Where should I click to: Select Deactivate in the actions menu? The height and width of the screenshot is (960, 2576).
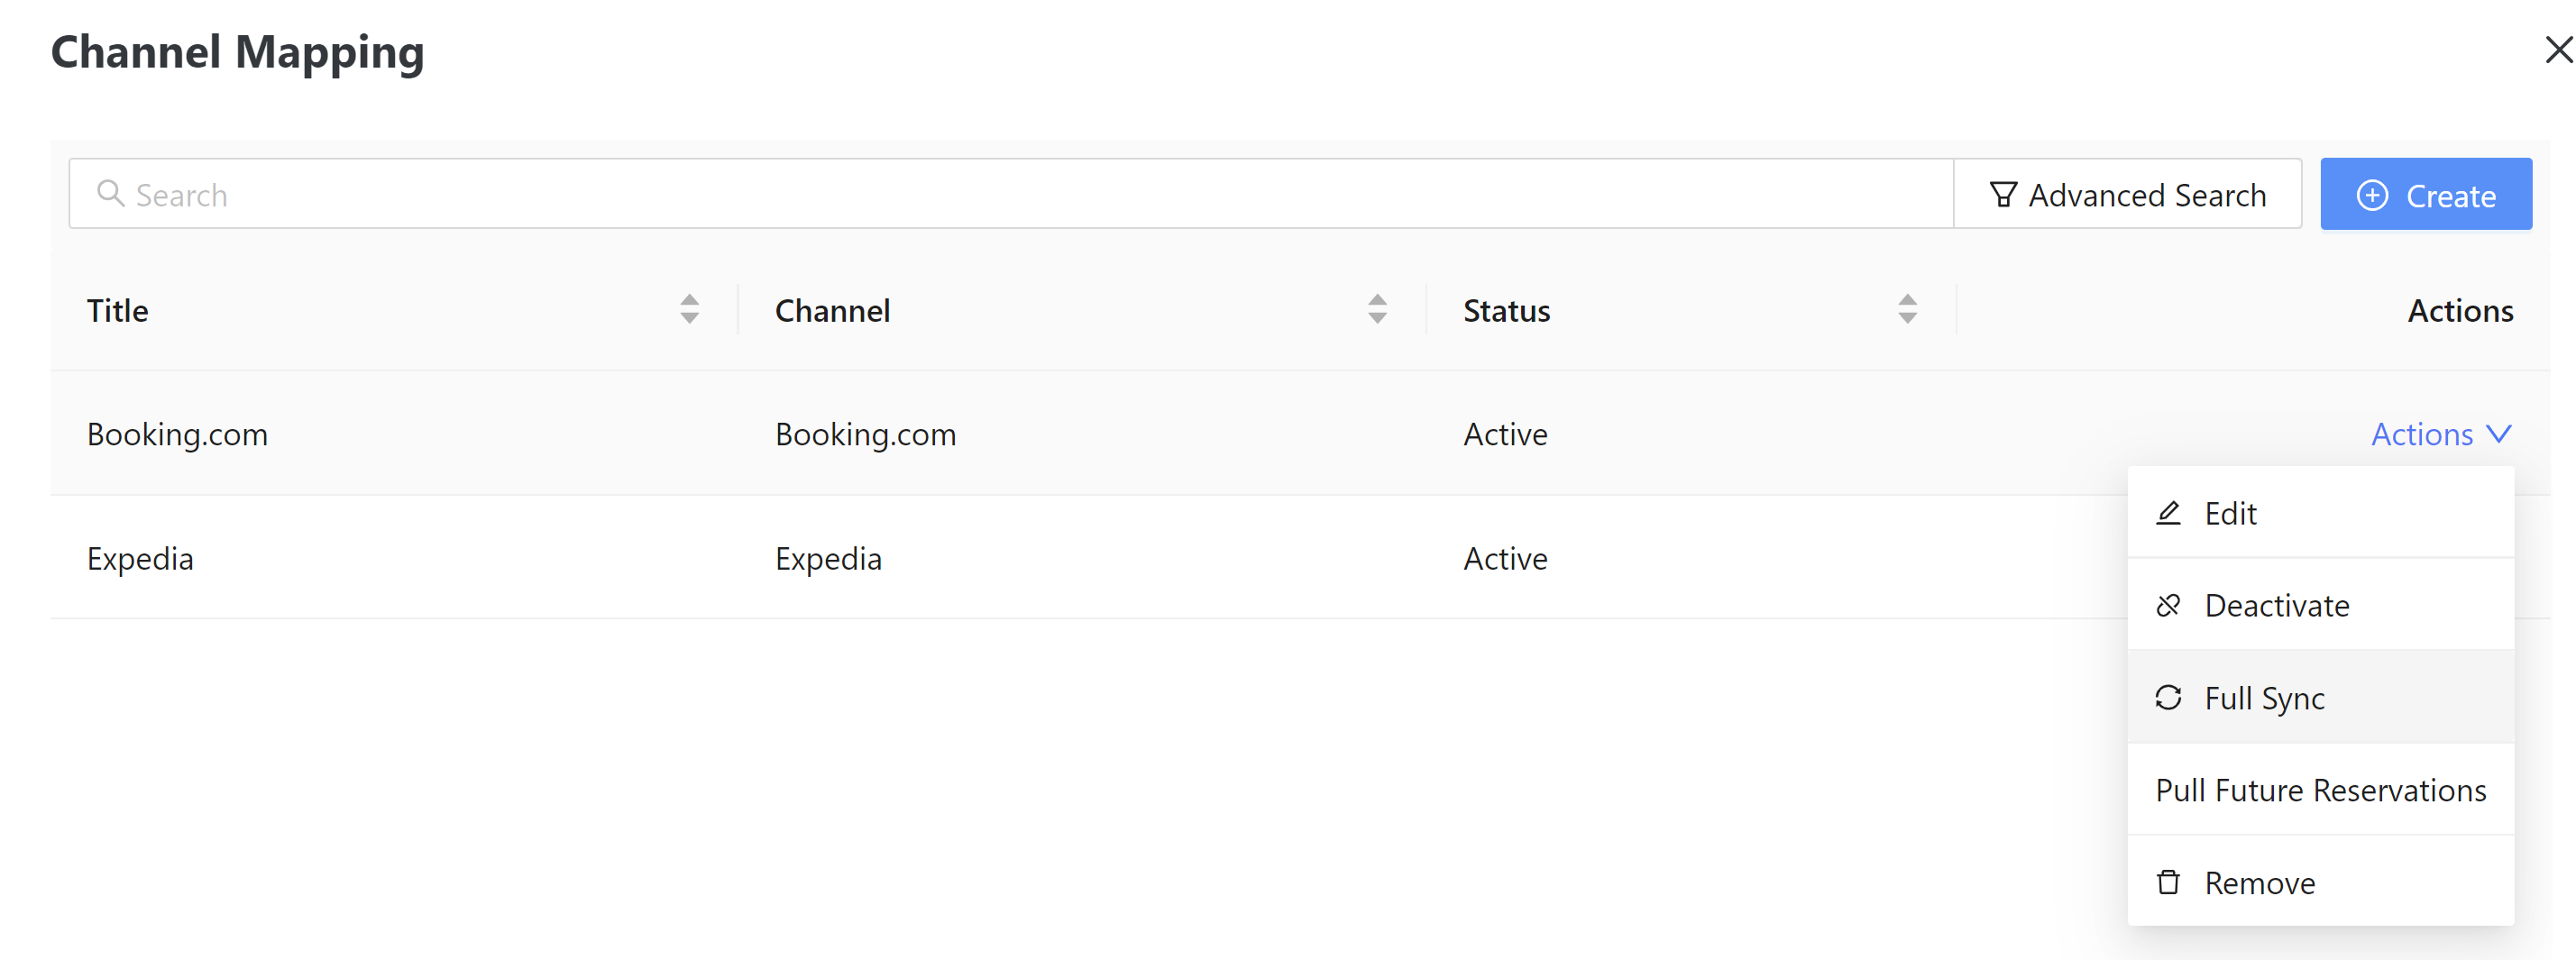(x=2320, y=605)
